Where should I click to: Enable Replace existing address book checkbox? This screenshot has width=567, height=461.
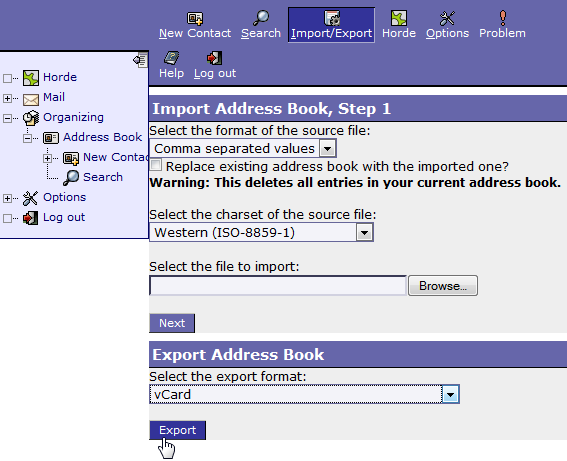click(x=156, y=165)
